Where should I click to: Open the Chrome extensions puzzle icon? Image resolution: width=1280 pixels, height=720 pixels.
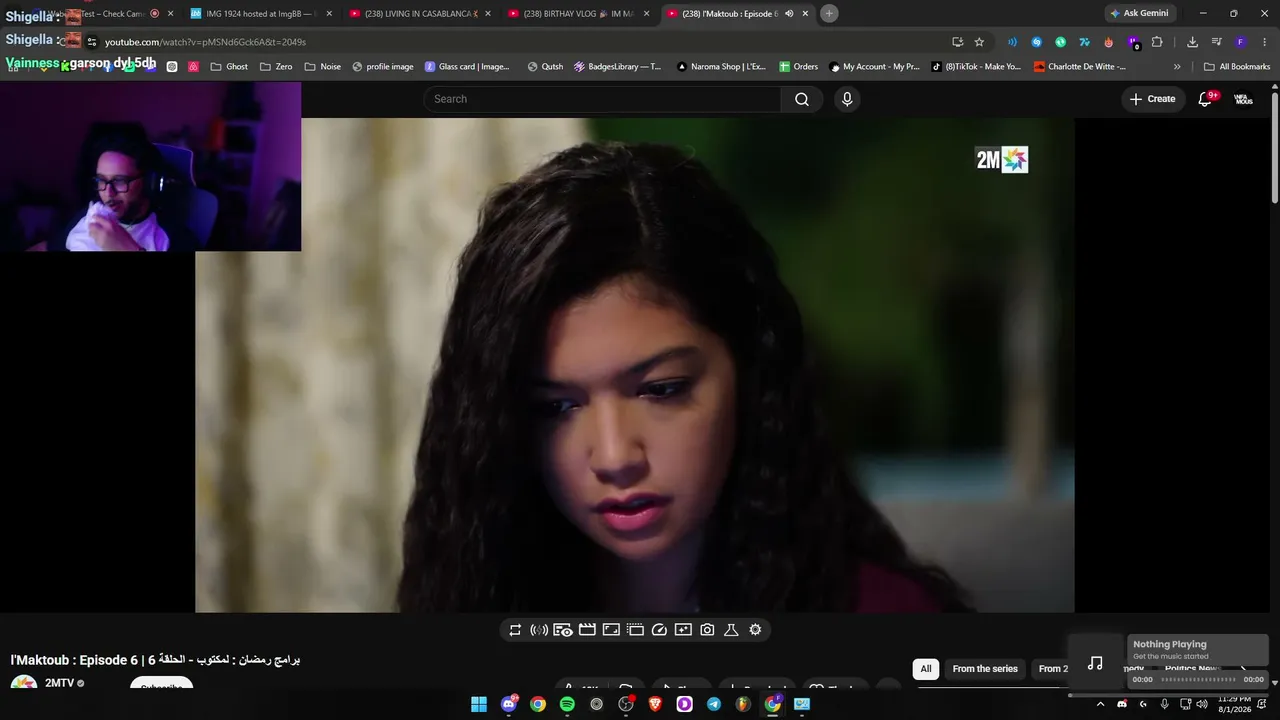(x=1157, y=42)
